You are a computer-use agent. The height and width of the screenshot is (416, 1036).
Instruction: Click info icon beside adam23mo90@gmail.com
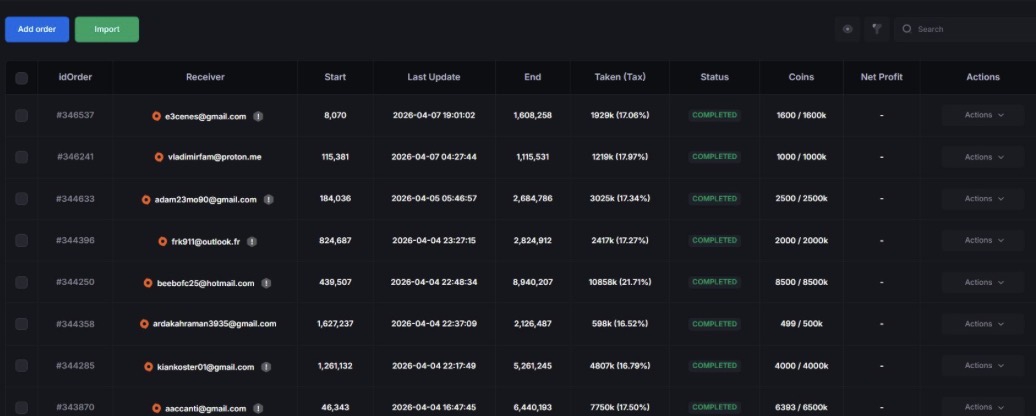[268, 199]
